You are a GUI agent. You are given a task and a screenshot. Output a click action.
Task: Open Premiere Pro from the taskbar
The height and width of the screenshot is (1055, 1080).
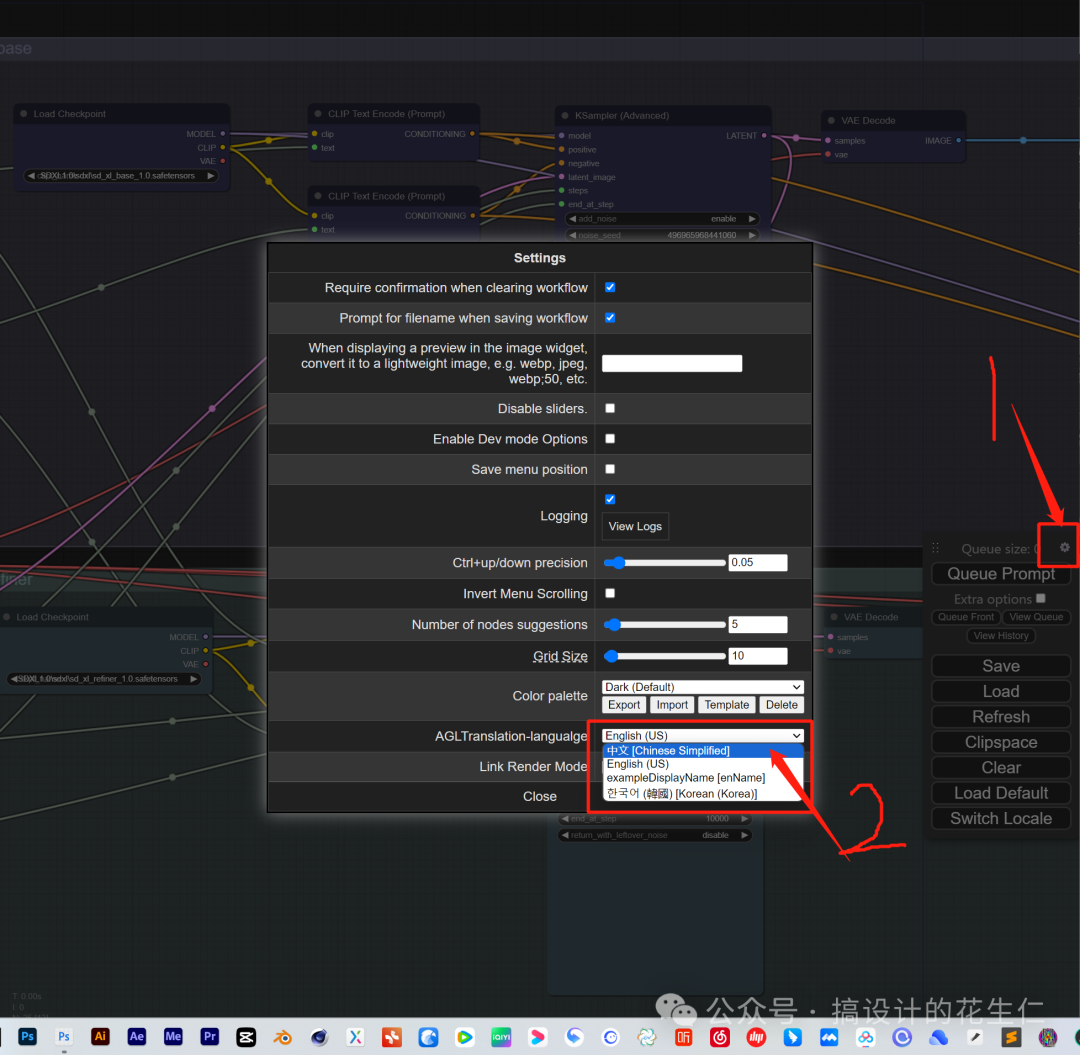[210, 1037]
